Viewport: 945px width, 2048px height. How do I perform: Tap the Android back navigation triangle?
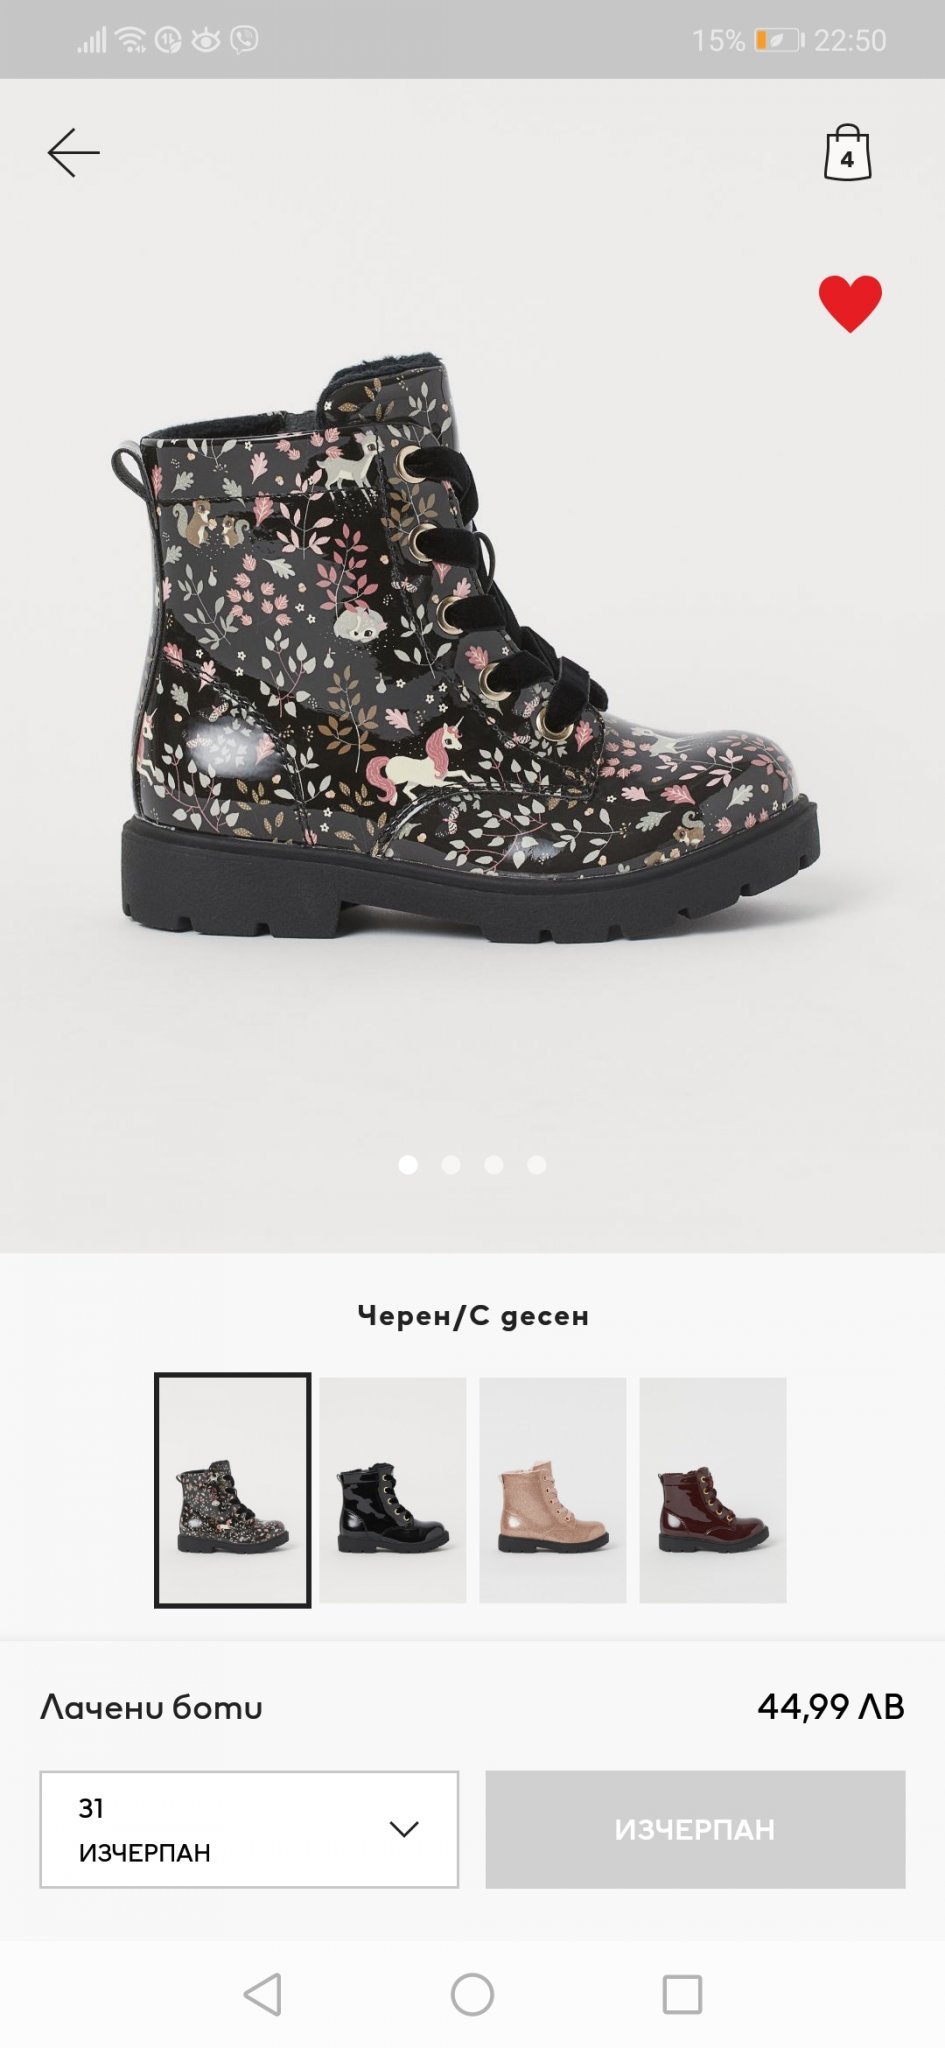[263, 1994]
